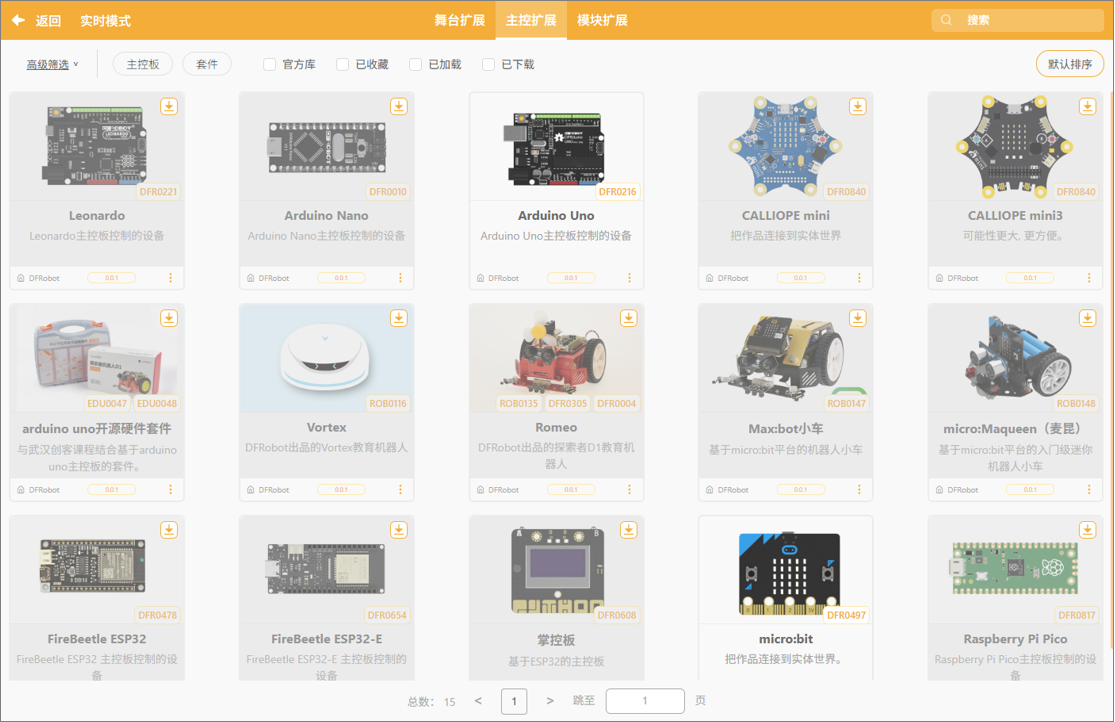The image size is (1115, 722).
Task: Filter by 套件 kit button
Action: 207,64
